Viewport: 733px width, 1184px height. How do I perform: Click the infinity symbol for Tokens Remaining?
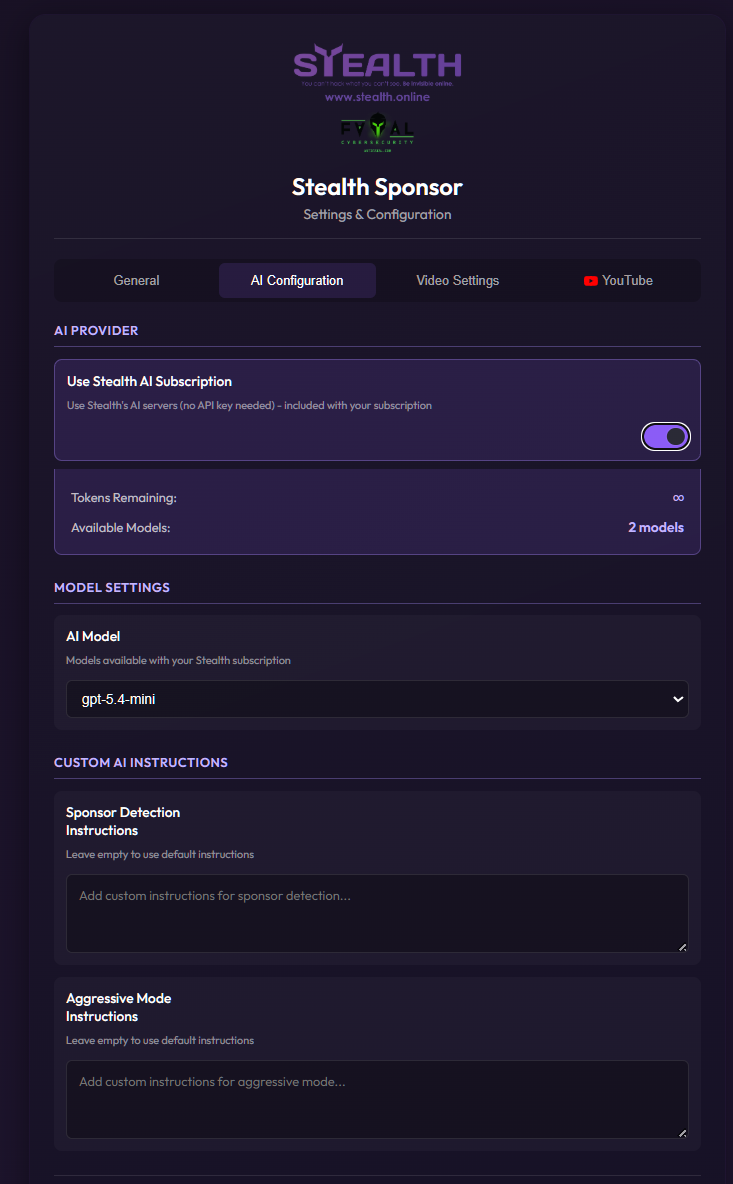coord(678,498)
